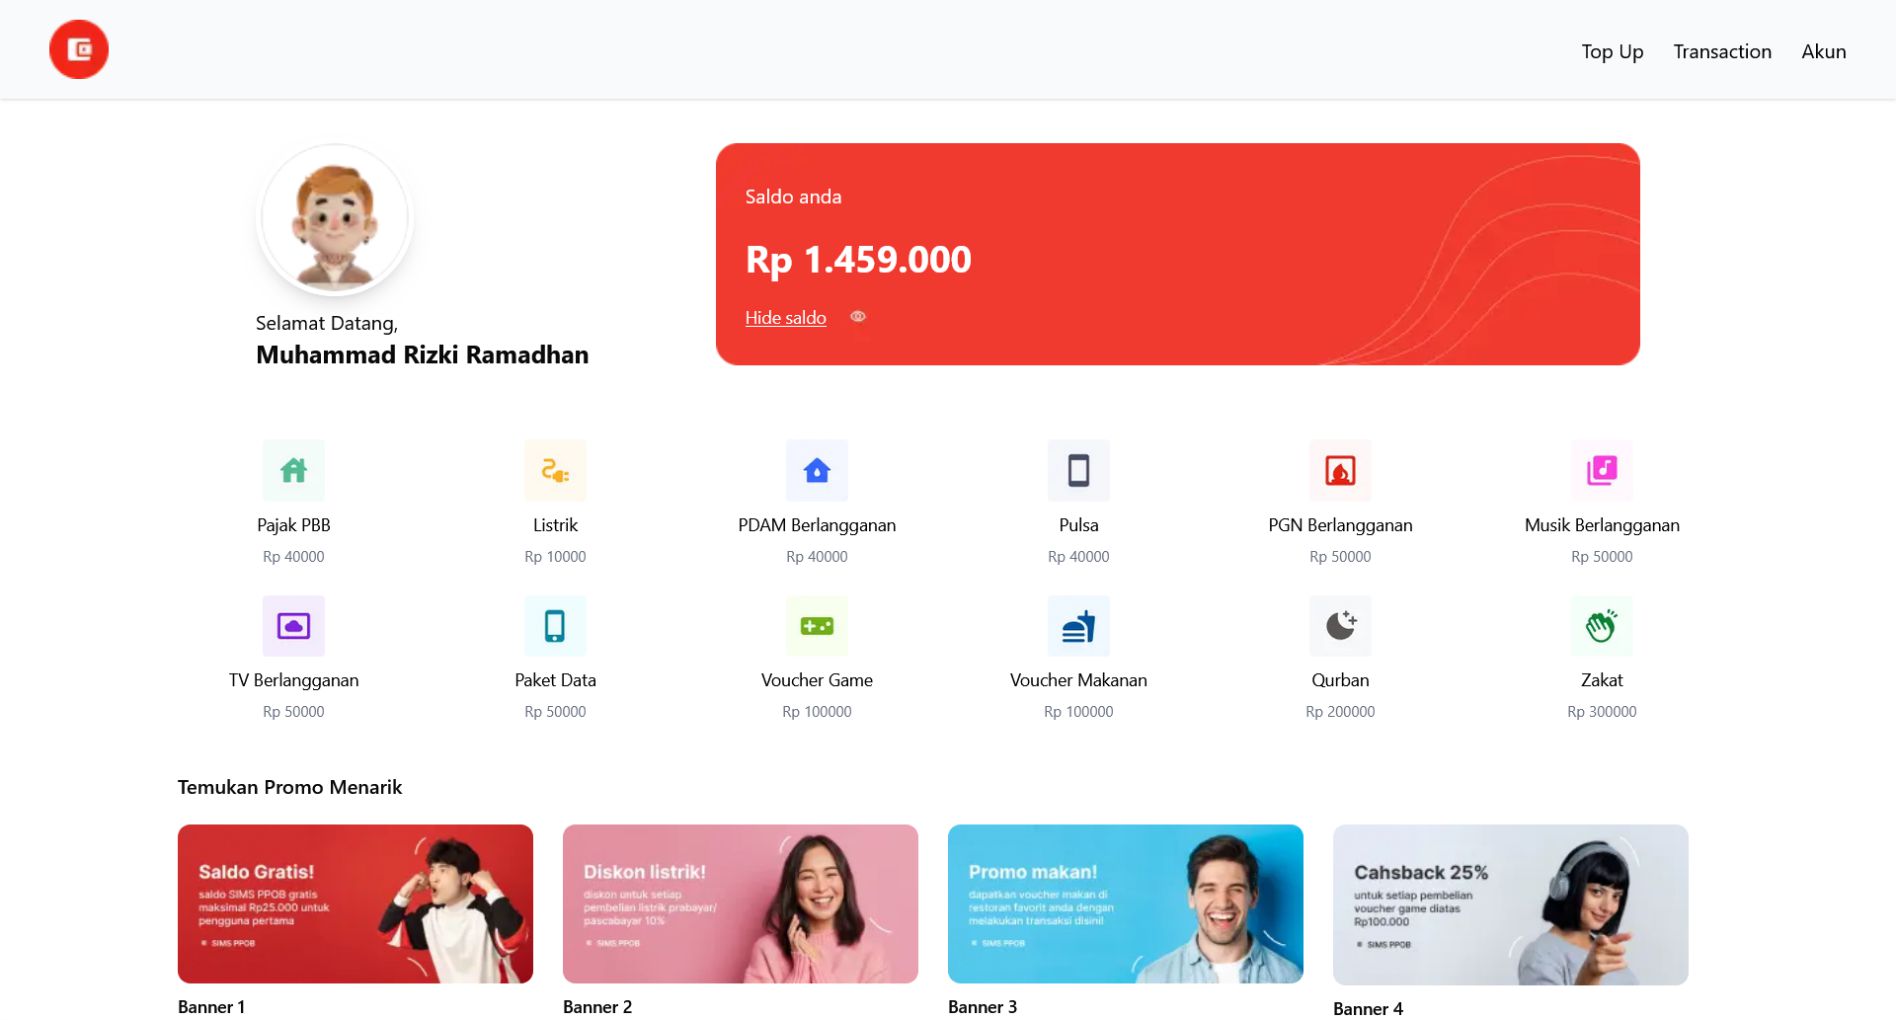Open the Paket Data icon

pyautogui.click(x=554, y=626)
